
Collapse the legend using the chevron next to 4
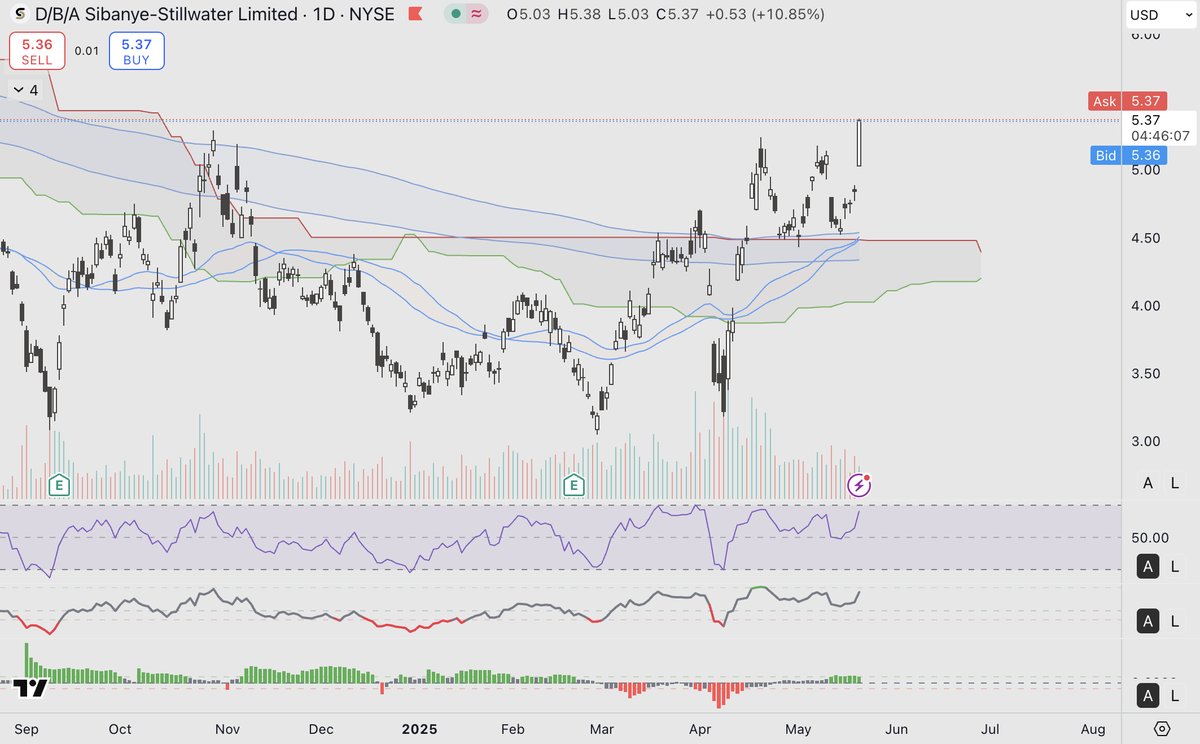coord(17,89)
